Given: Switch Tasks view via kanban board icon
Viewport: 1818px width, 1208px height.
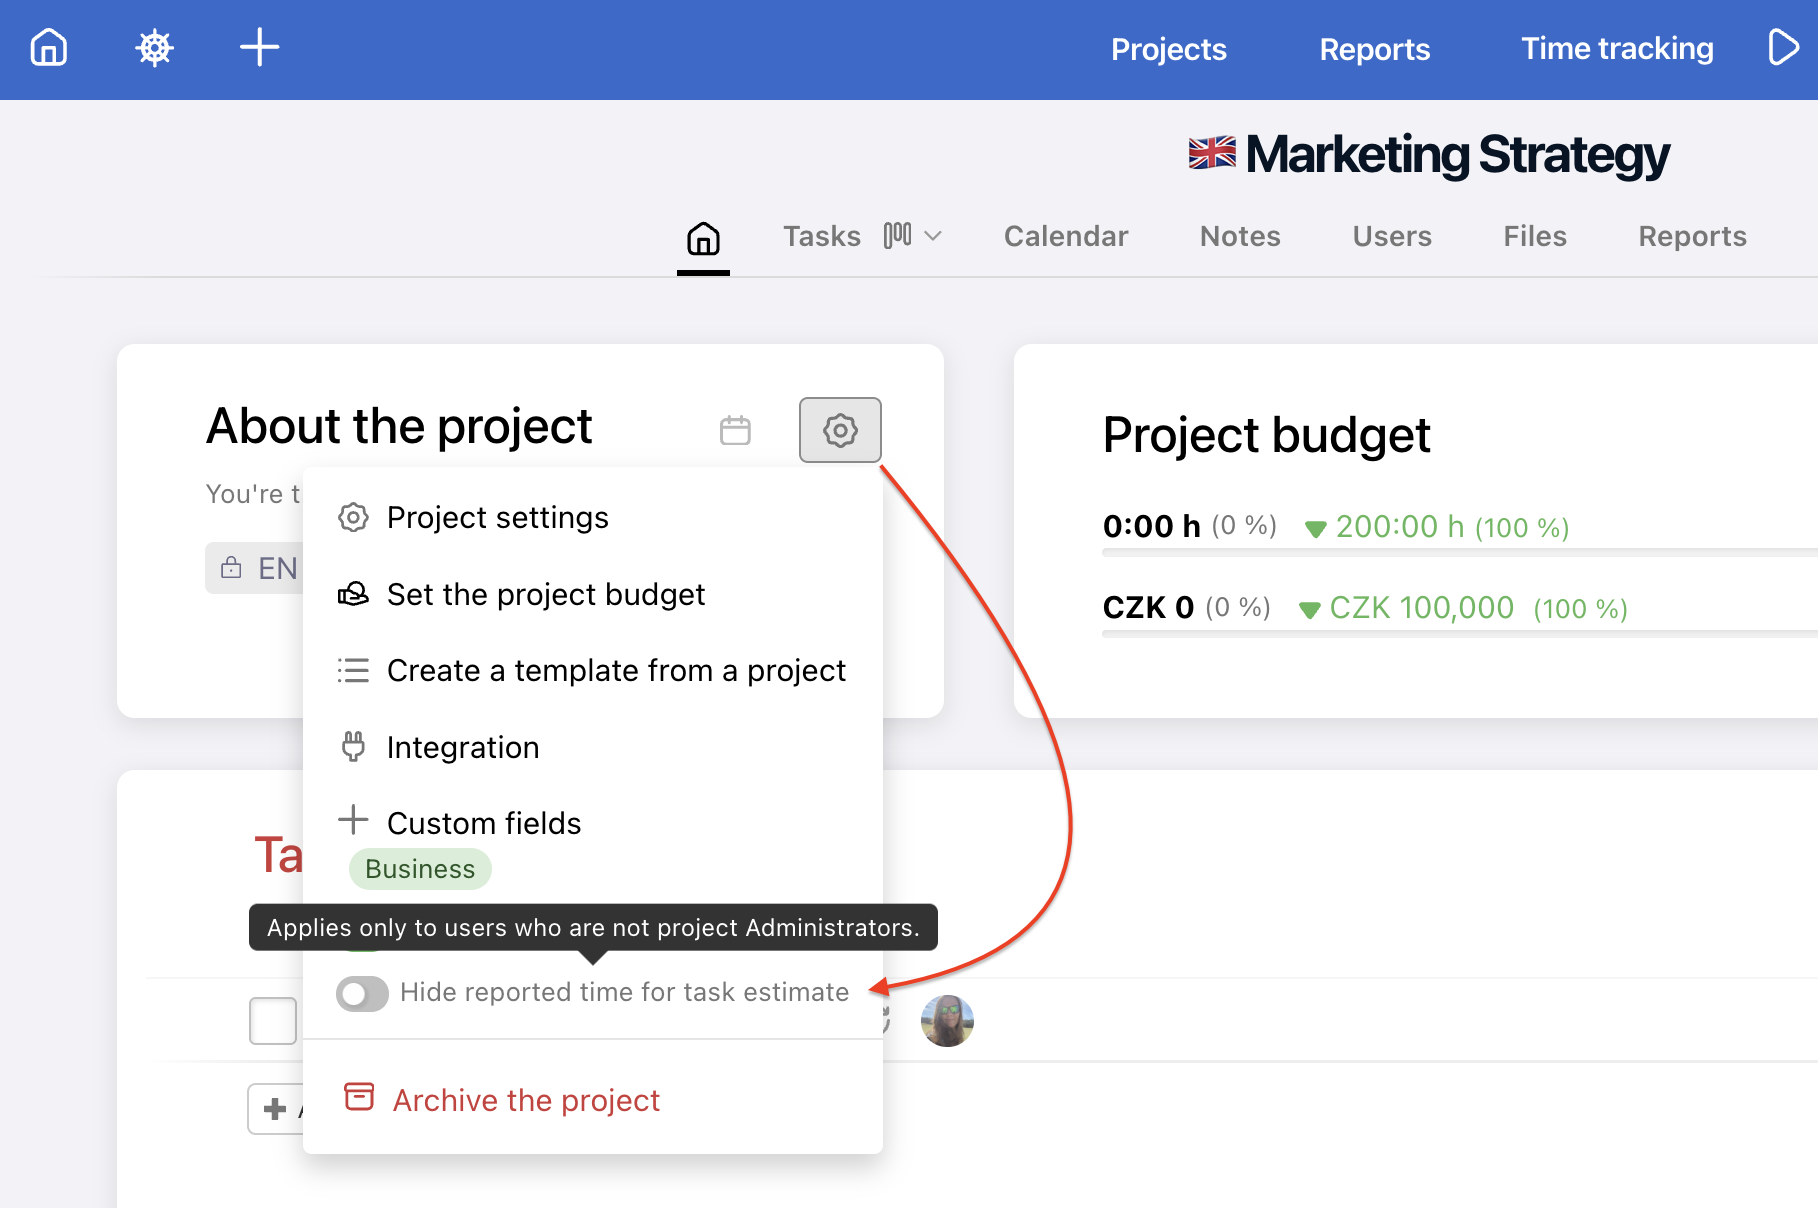Looking at the screenshot, I should click(x=897, y=236).
